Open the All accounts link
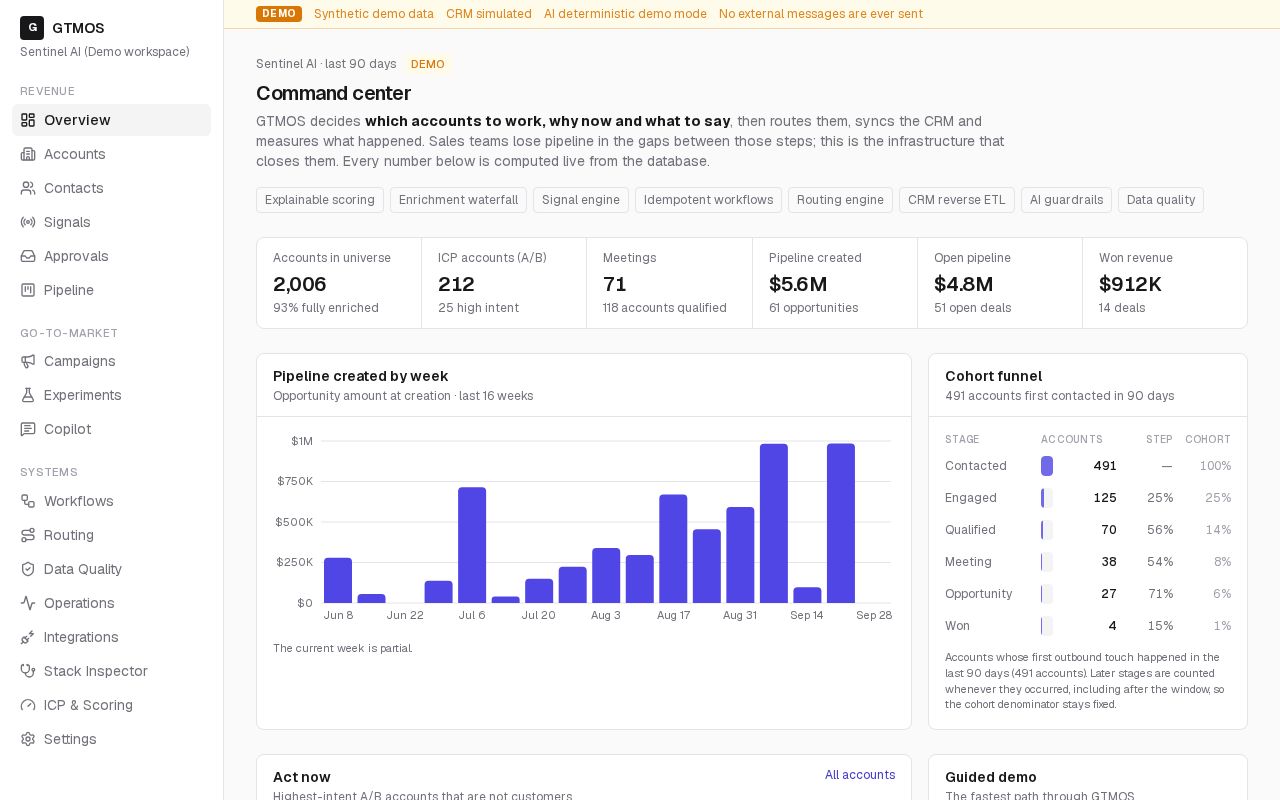 pos(860,775)
